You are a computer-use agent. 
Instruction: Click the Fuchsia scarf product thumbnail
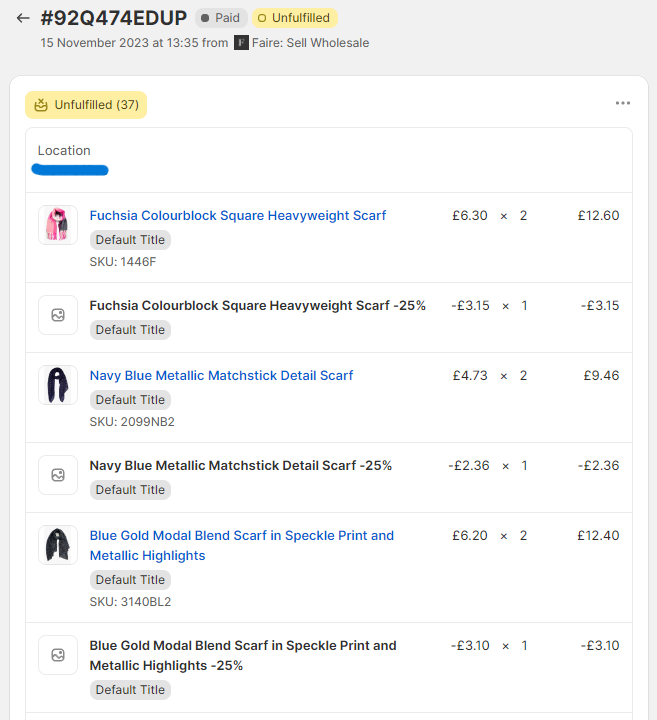coord(58,225)
